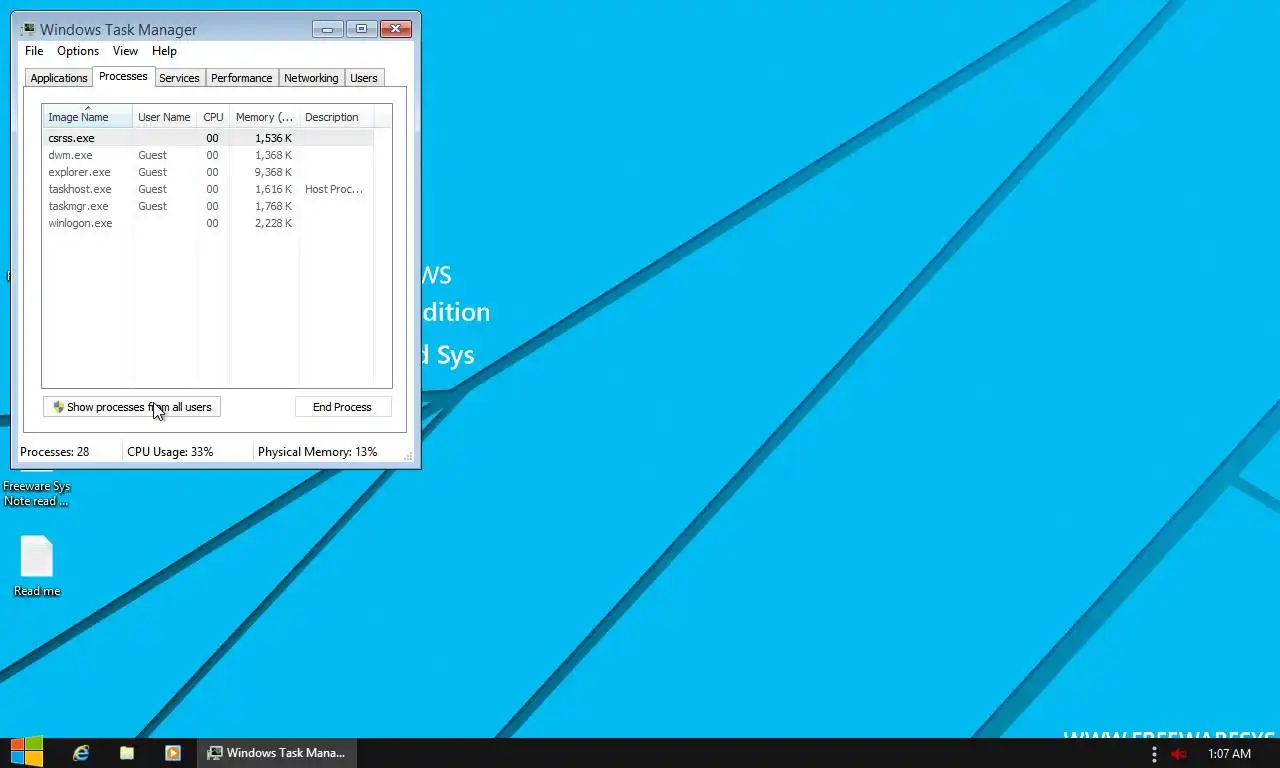Open the Windows Start button
The image size is (1280, 768).
[27, 752]
